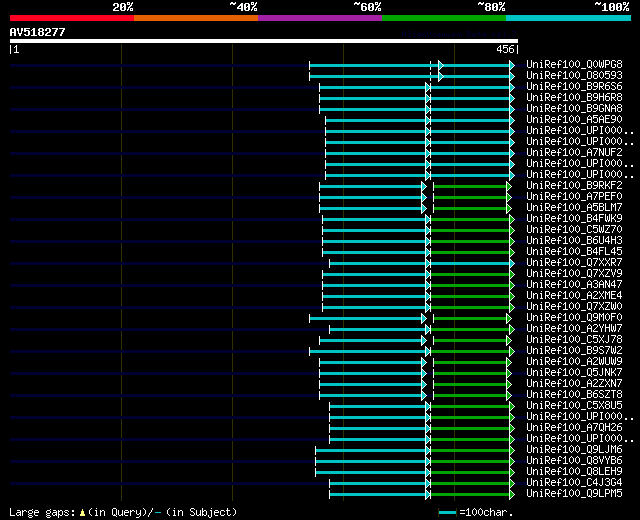Select the UniRef100_Q5JNK7 label

(x=574, y=373)
